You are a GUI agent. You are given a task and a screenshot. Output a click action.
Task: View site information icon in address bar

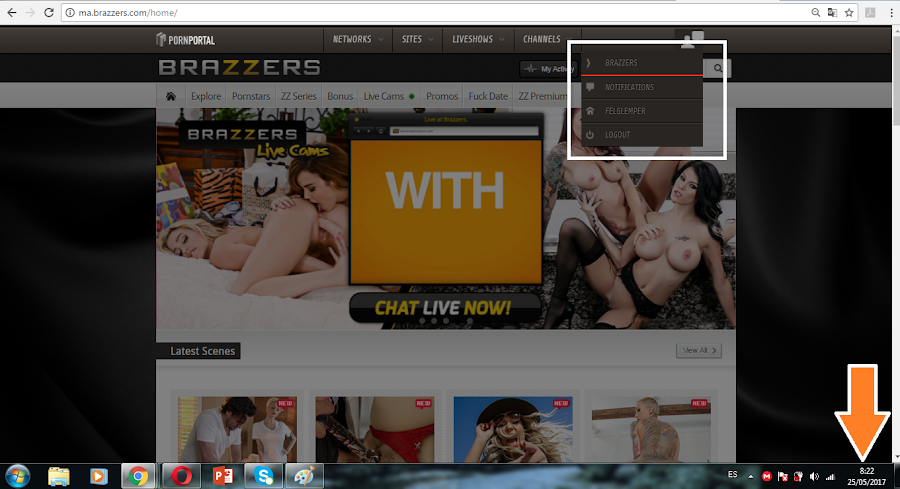(x=70, y=13)
